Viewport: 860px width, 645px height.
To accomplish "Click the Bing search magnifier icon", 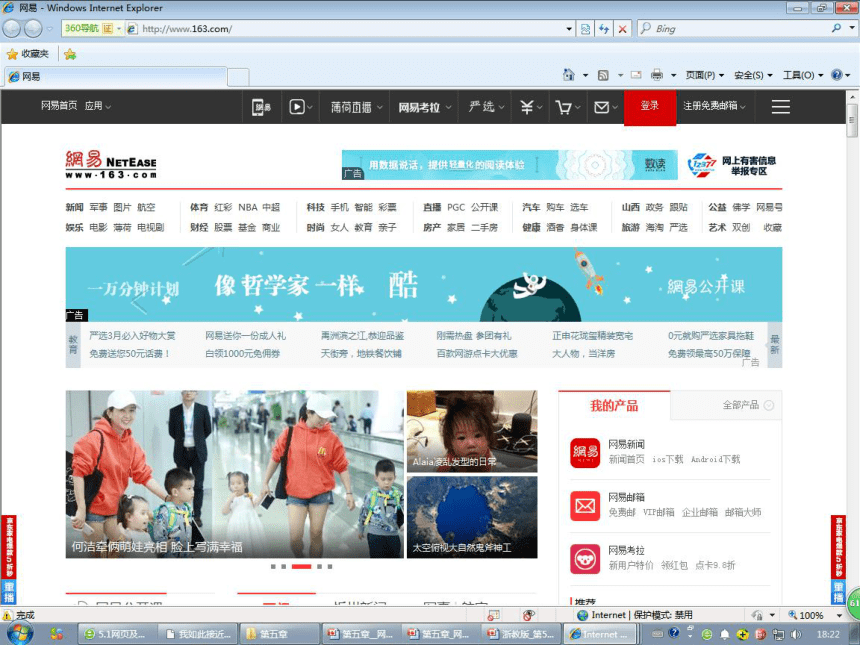I will coord(836,28).
